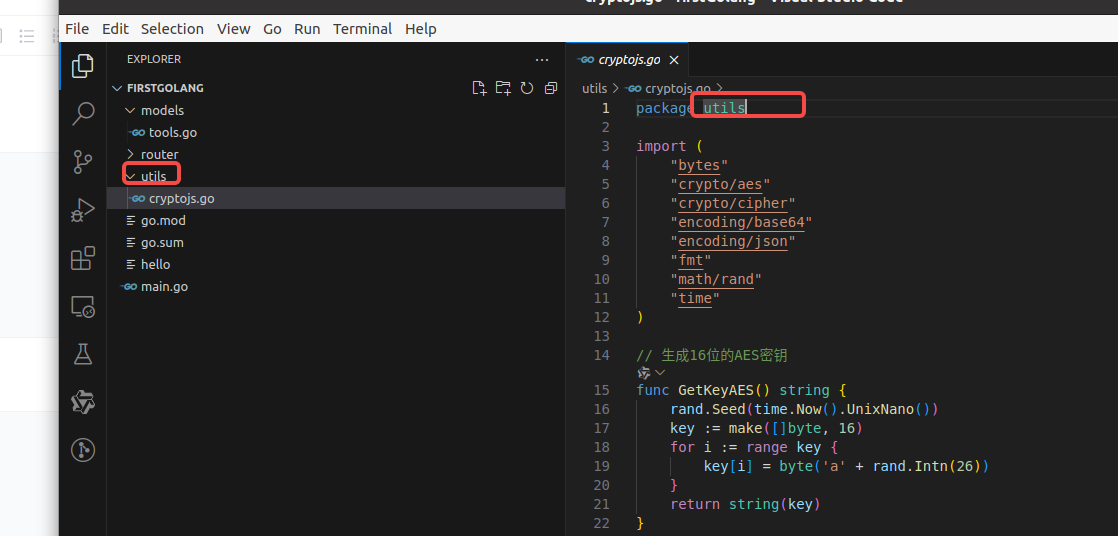Click the New Folder icon in Explorer

(503, 88)
